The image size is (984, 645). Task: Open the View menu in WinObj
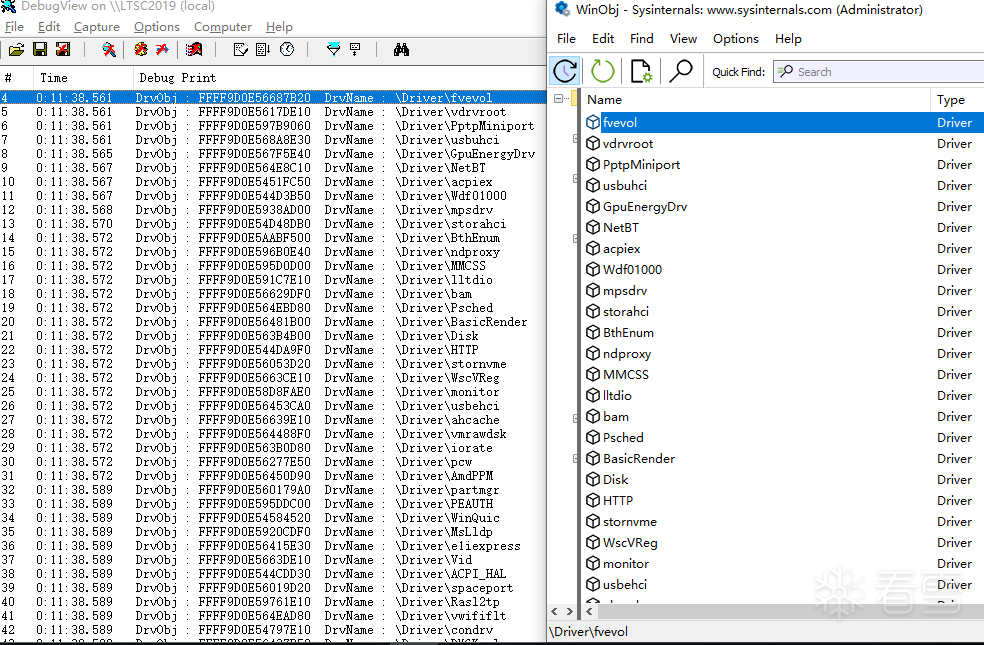pyautogui.click(x=683, y=39)
